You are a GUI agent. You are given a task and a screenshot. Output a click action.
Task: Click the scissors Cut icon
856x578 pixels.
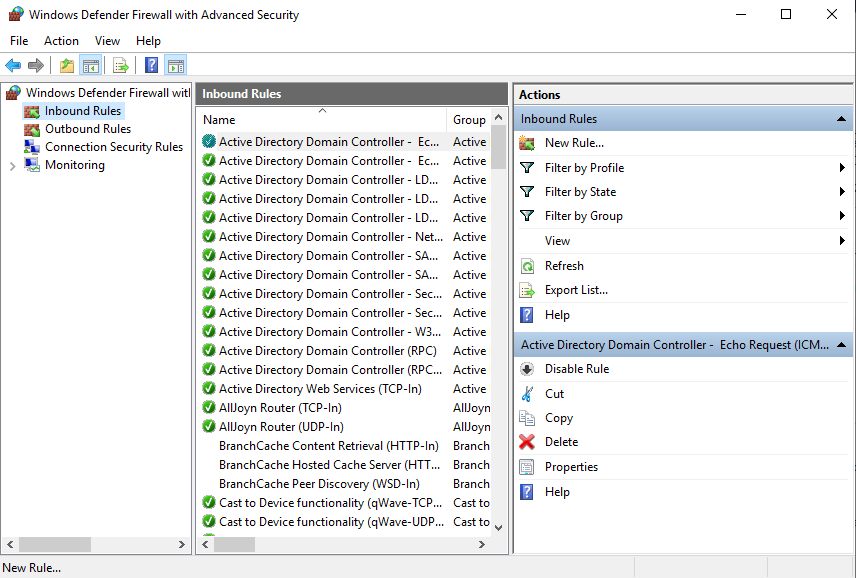[x=527, y=394]
